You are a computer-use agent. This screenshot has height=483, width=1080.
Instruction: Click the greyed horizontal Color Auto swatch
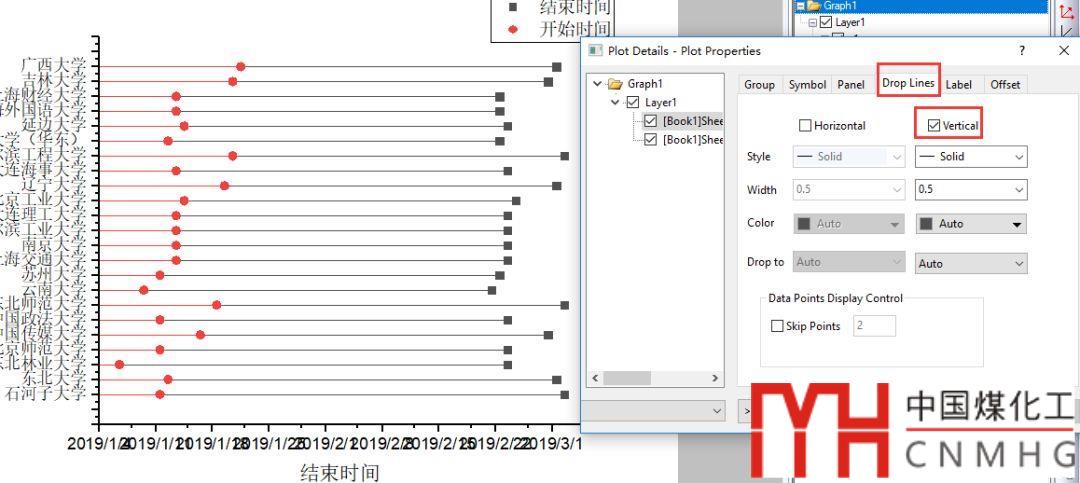[849, 223]
